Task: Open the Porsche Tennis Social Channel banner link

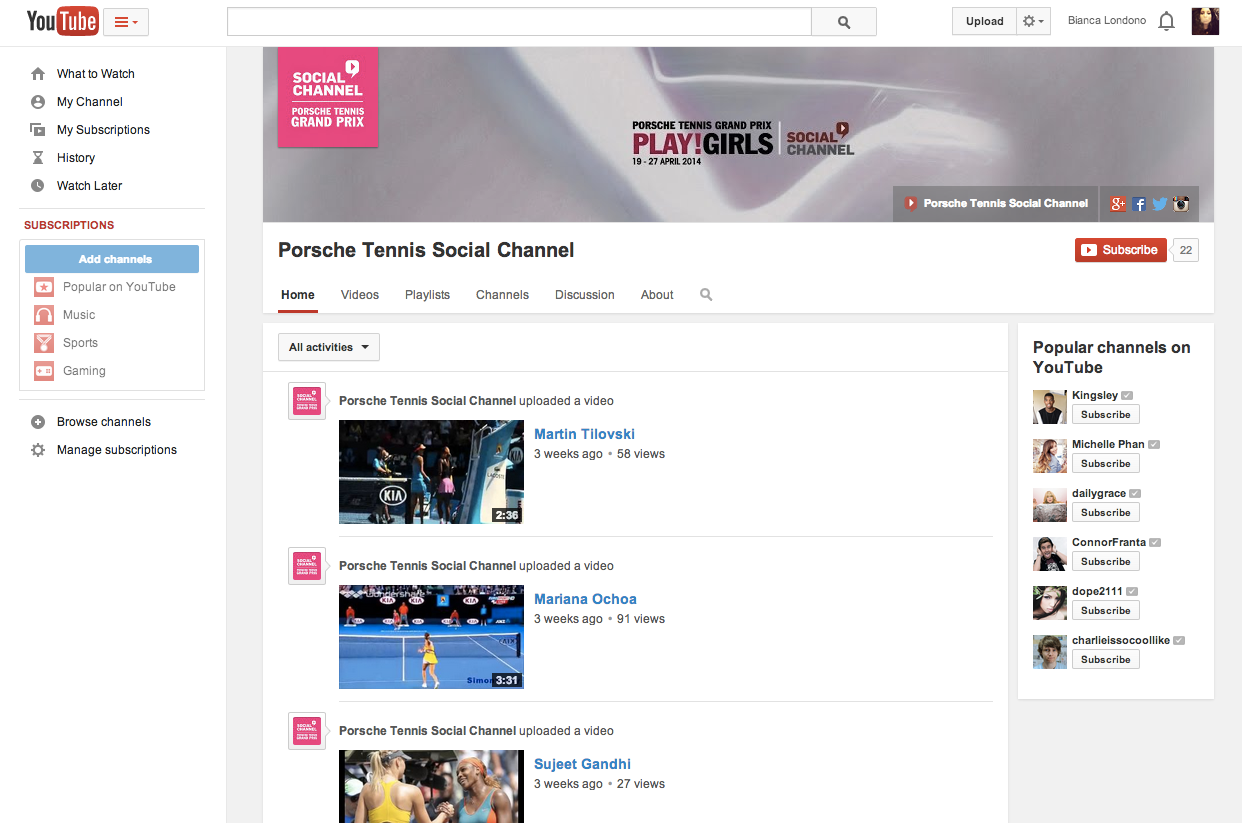Action: click(x=996, y=203)
